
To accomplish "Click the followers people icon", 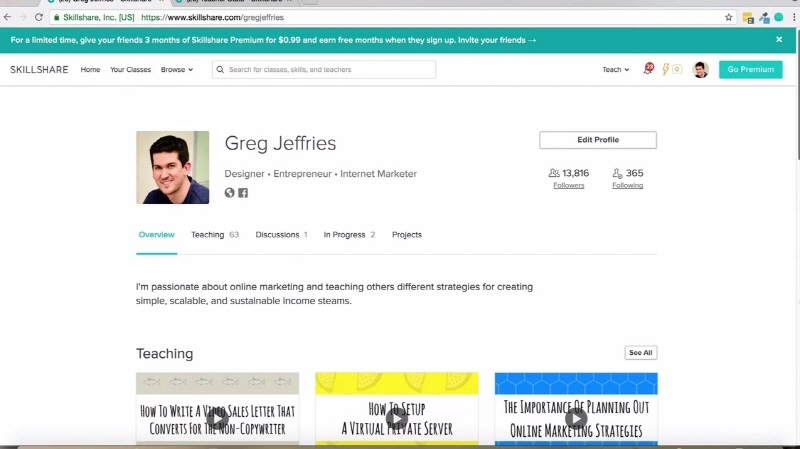I will 554,173.
